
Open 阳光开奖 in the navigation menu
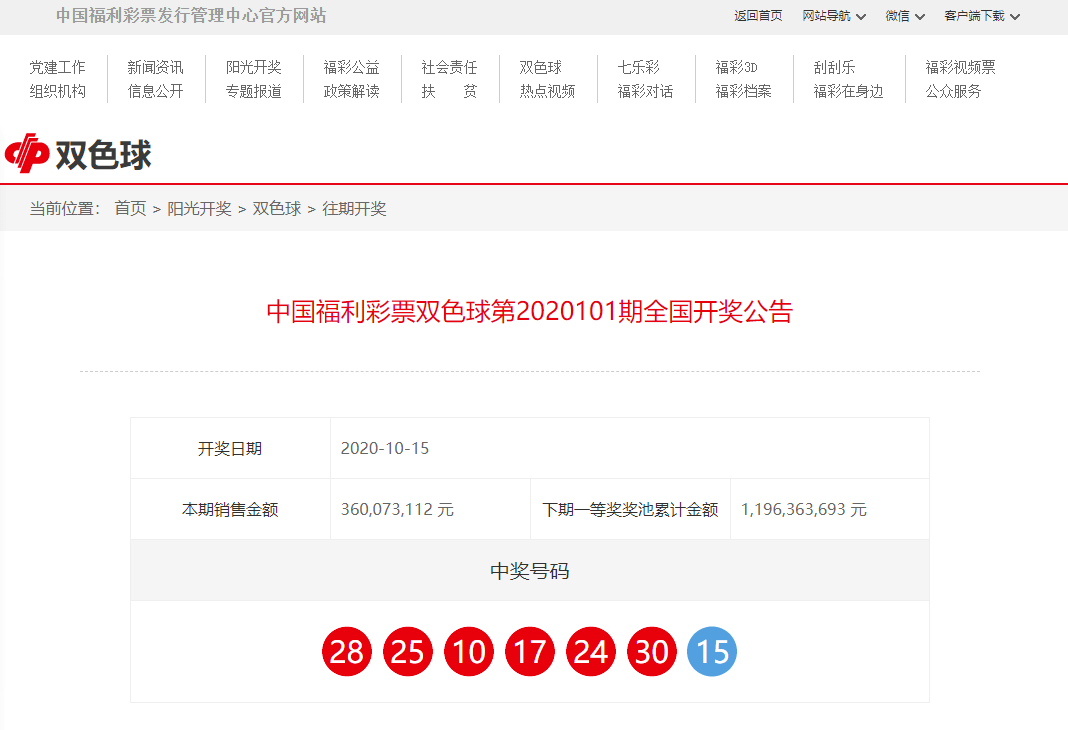click(x=253, y=67)
